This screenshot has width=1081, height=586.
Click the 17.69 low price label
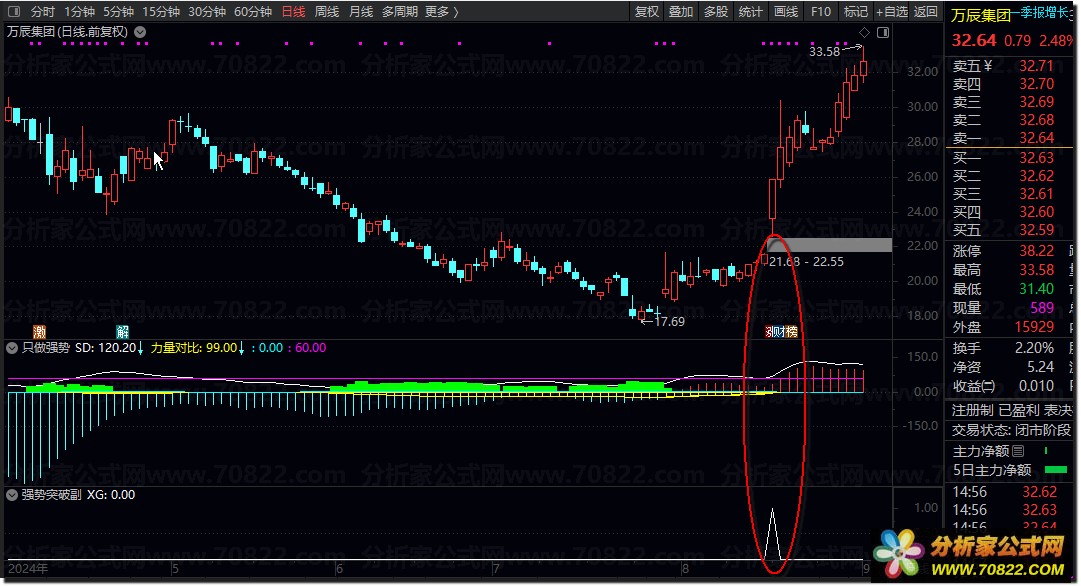pyautogui.click(x=669, y=321)
